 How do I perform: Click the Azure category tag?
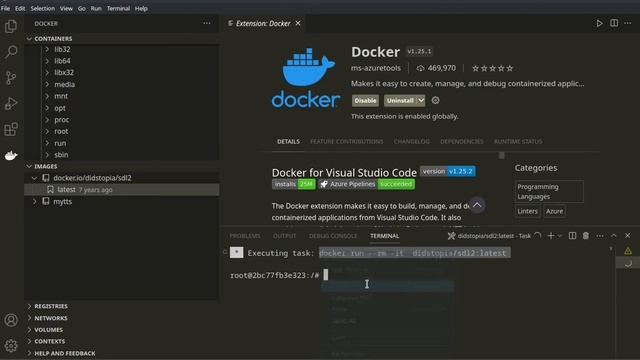554,211
